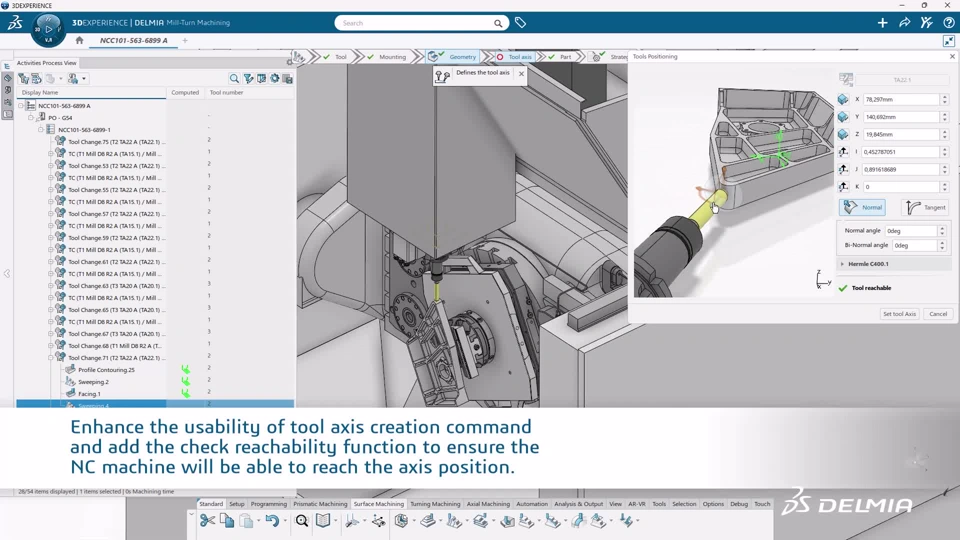The height and width of the screenshot is (540, 960).
Task: Click the Set tool Axis button
Action: click(x=899, y=314)
